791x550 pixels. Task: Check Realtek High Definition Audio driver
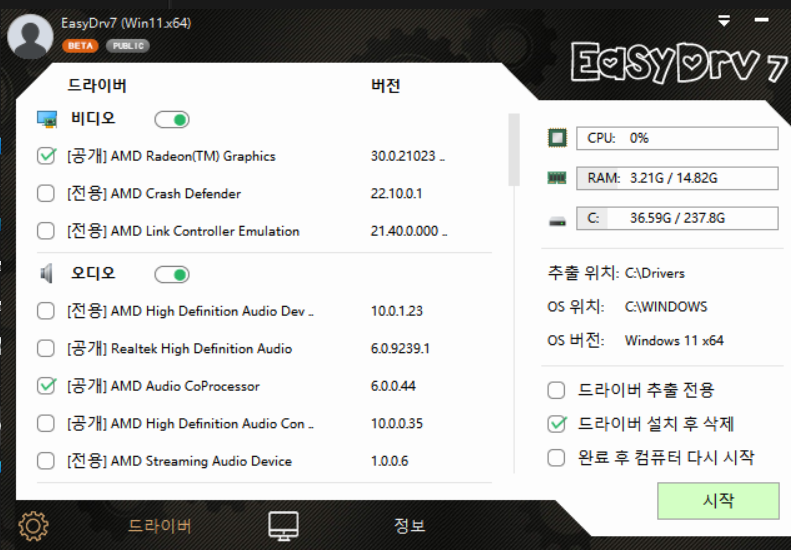[x=46, y=348]
